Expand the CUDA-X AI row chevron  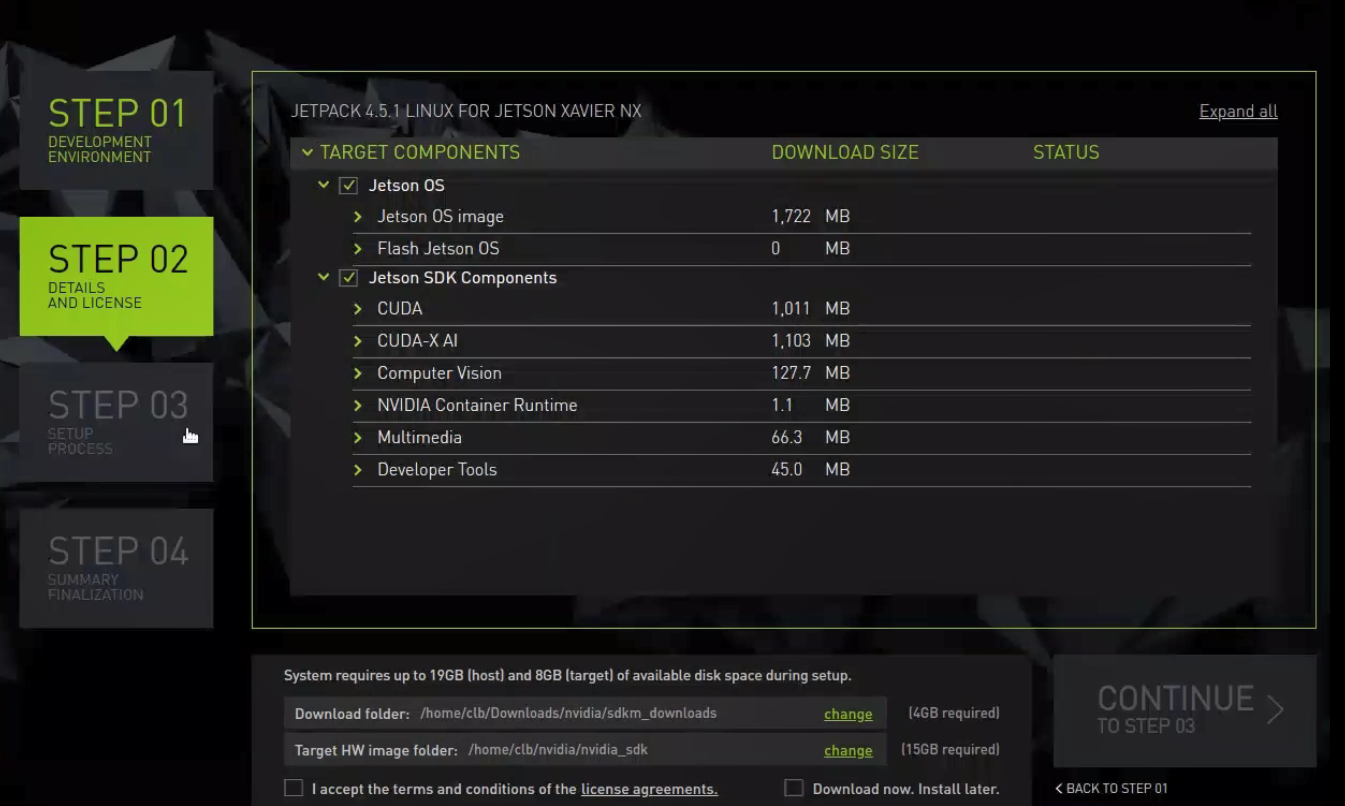(x=358, y=341)
